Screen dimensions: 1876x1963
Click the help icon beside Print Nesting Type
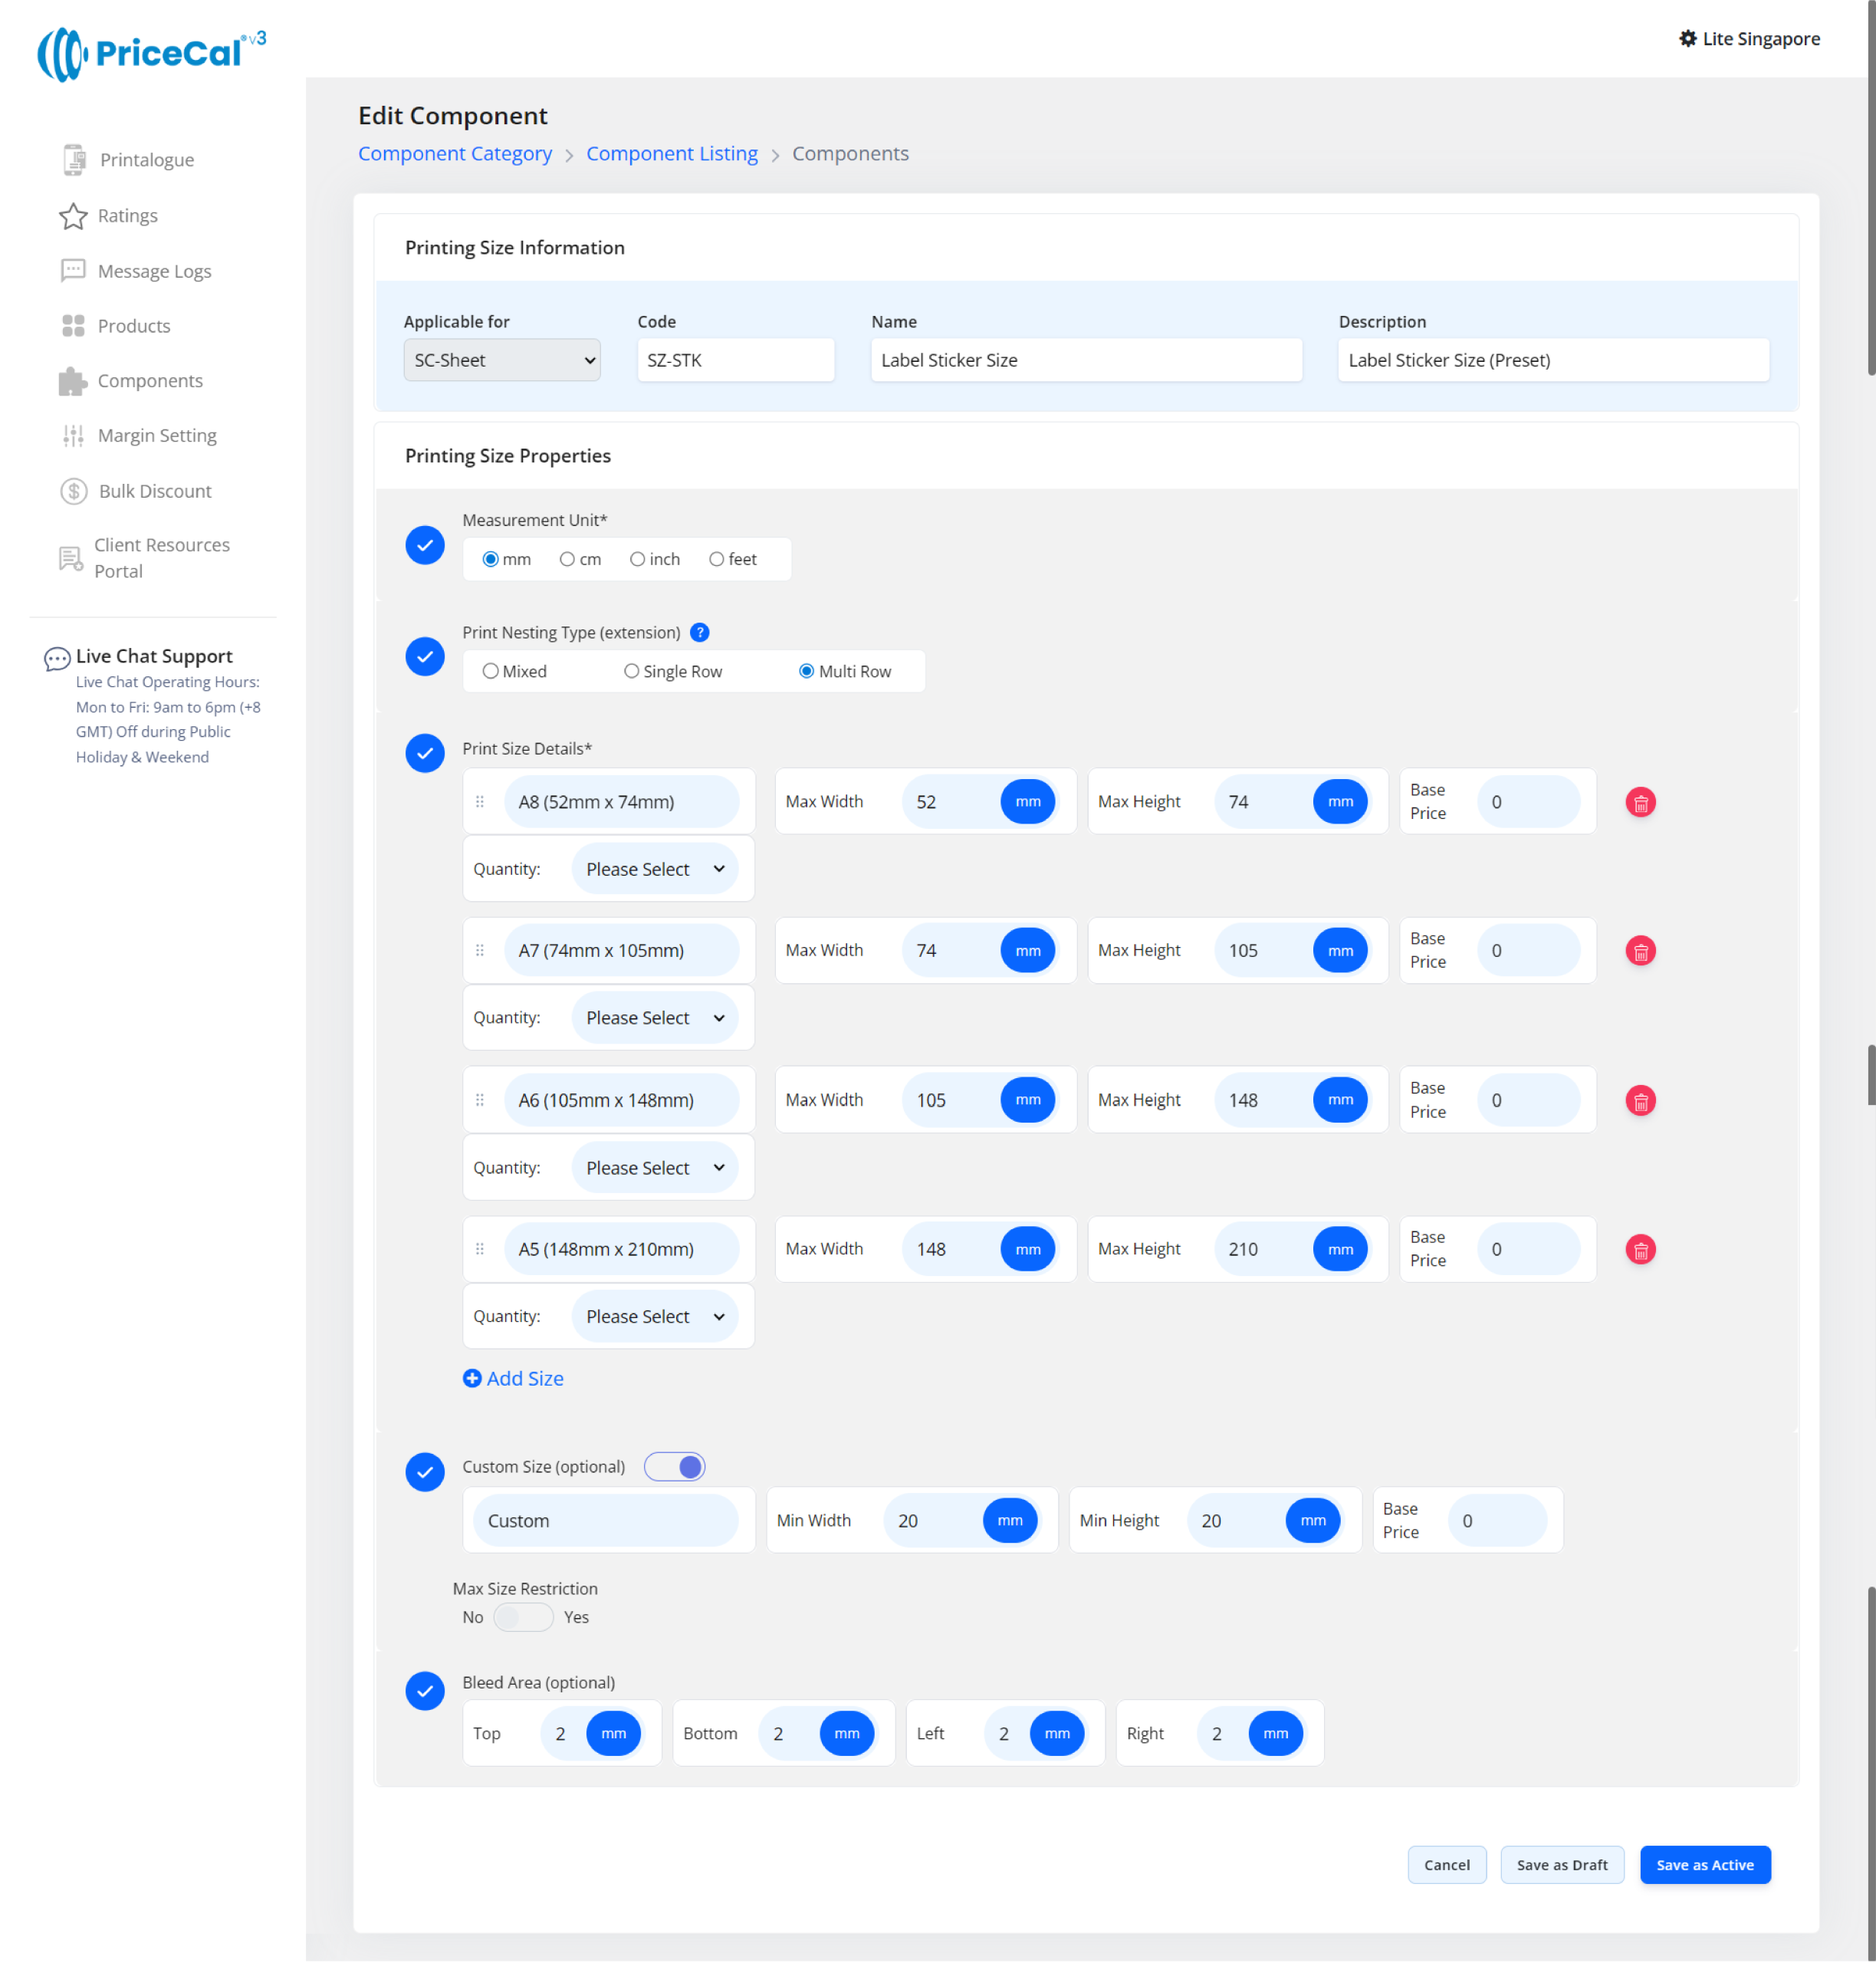[700, 632]
